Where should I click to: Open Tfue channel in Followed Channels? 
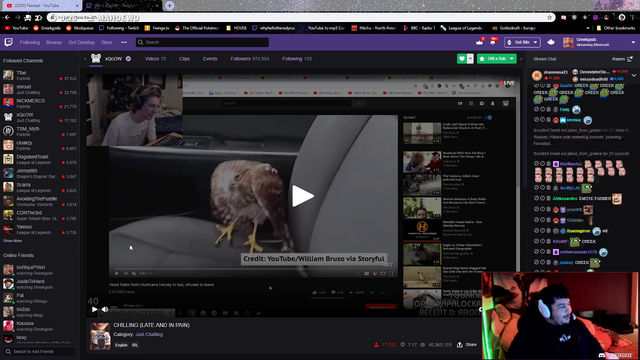point(40,75)
